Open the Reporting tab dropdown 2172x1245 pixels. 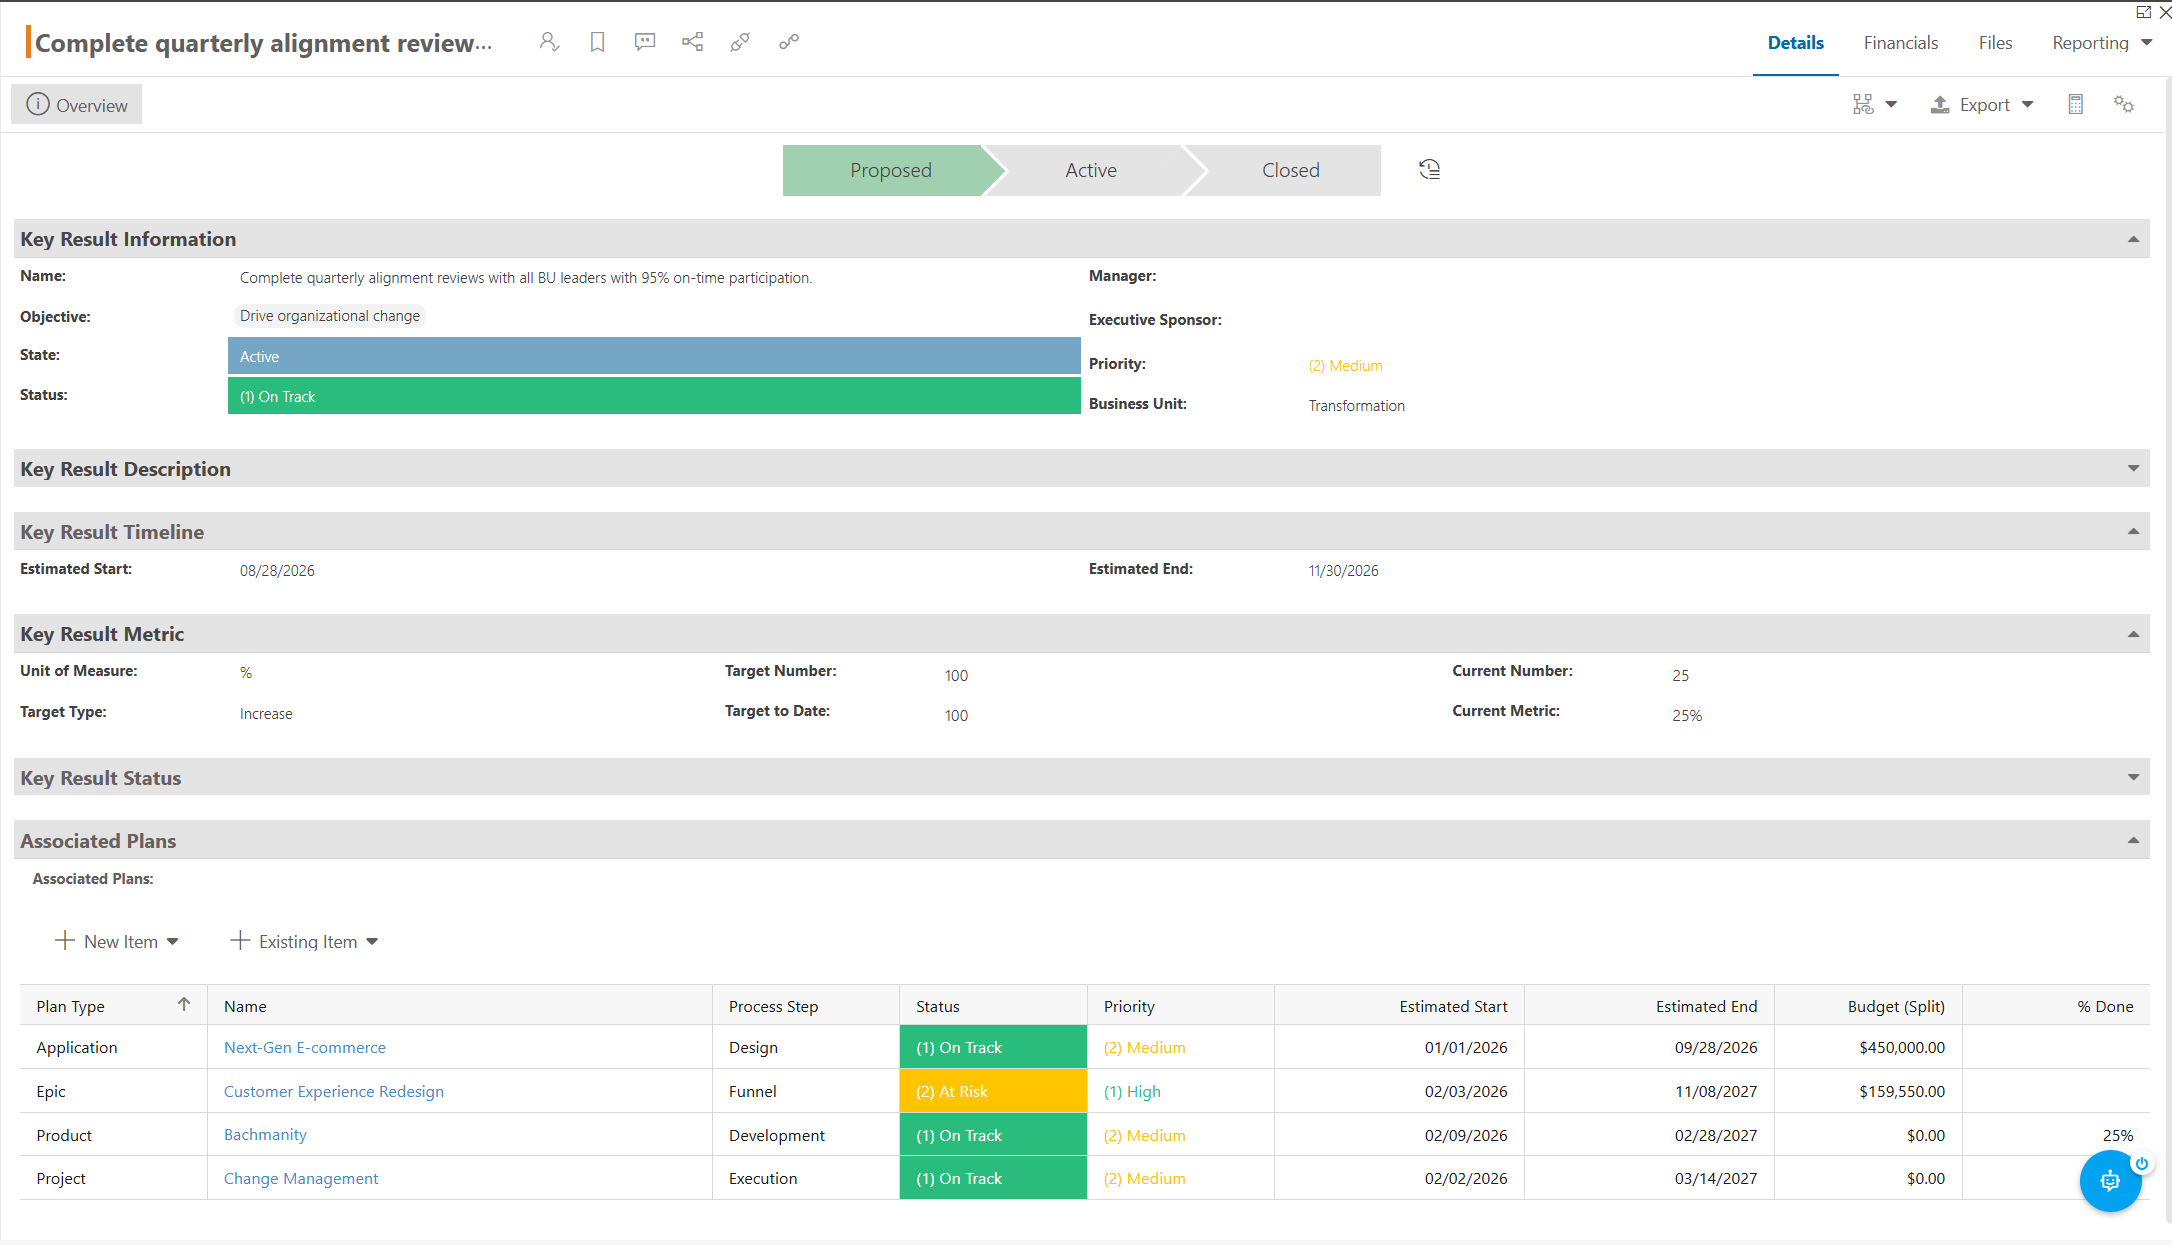pyautogui.click(x=2101, y=43)
